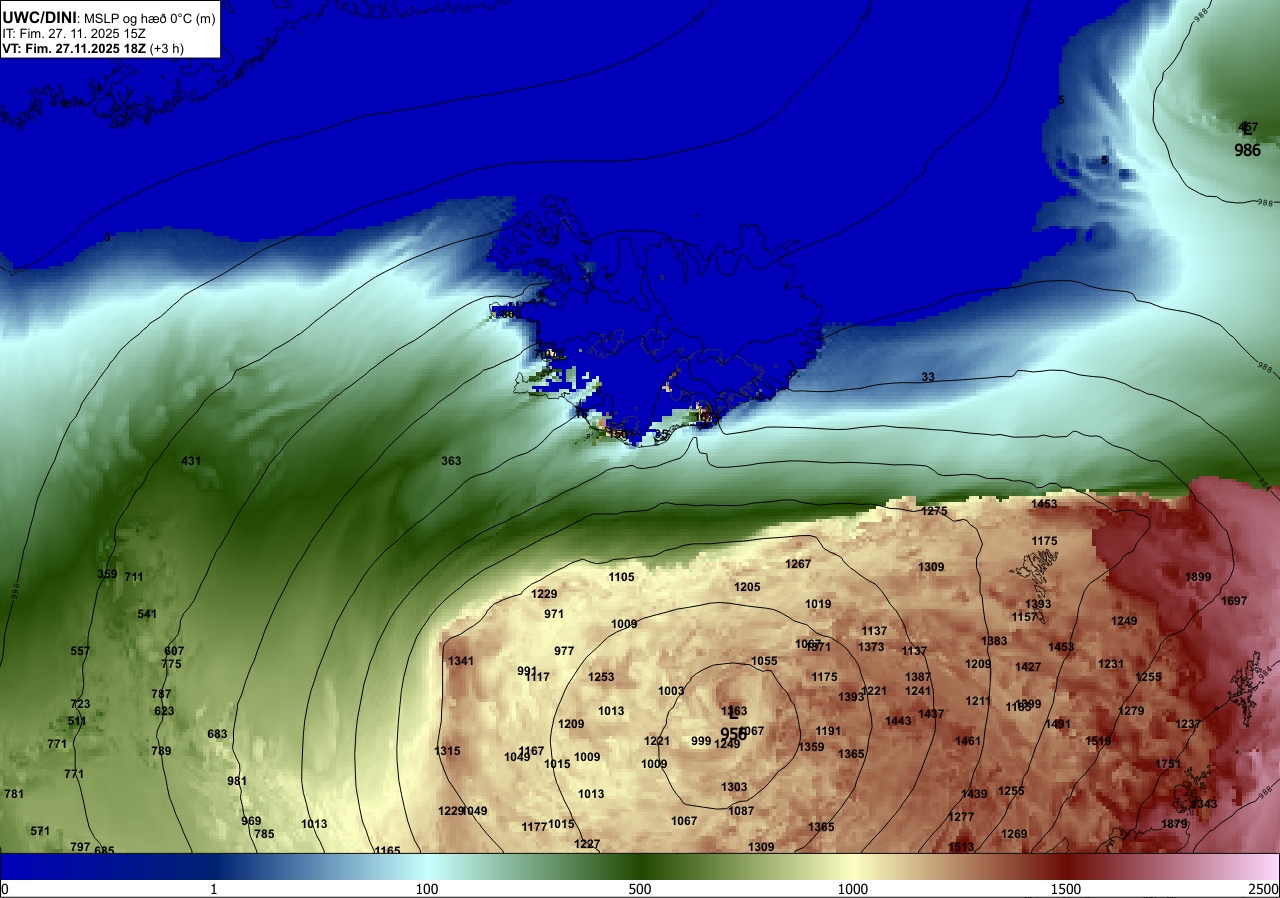Click the 1303 height value
The image size is (1280, 898).
coord(734,787)
